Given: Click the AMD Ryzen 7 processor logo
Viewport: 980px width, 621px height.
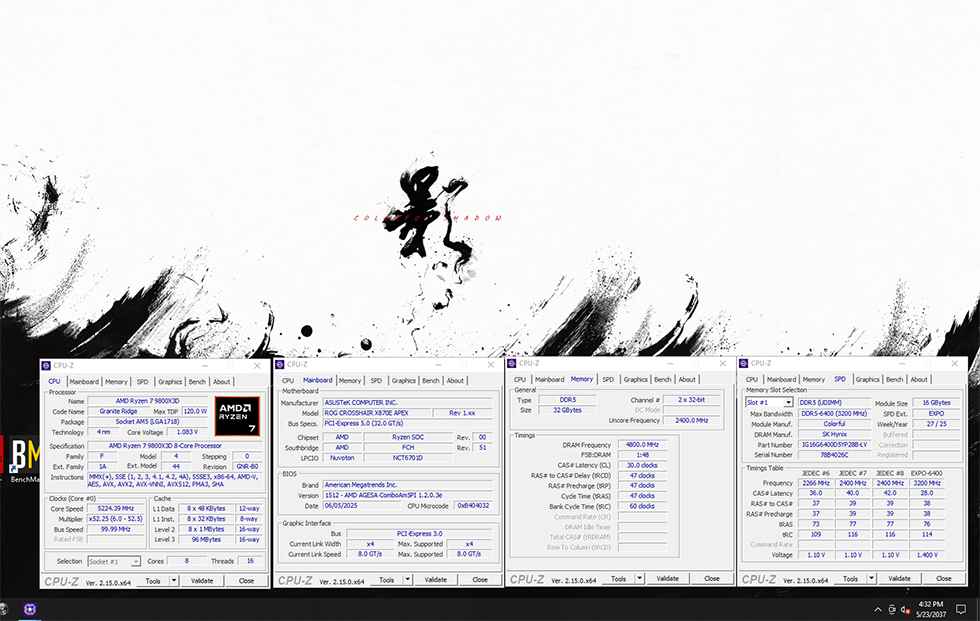Looking at the screenshot, I should pos(237,416).
